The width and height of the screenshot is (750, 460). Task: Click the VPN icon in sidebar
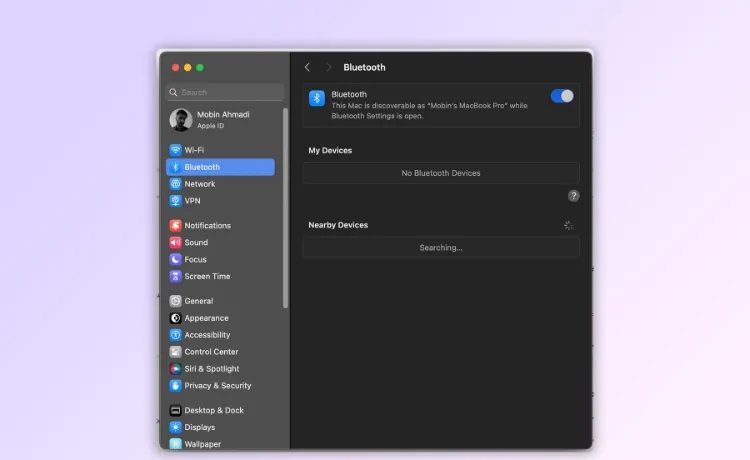click(x=176, y=201)
